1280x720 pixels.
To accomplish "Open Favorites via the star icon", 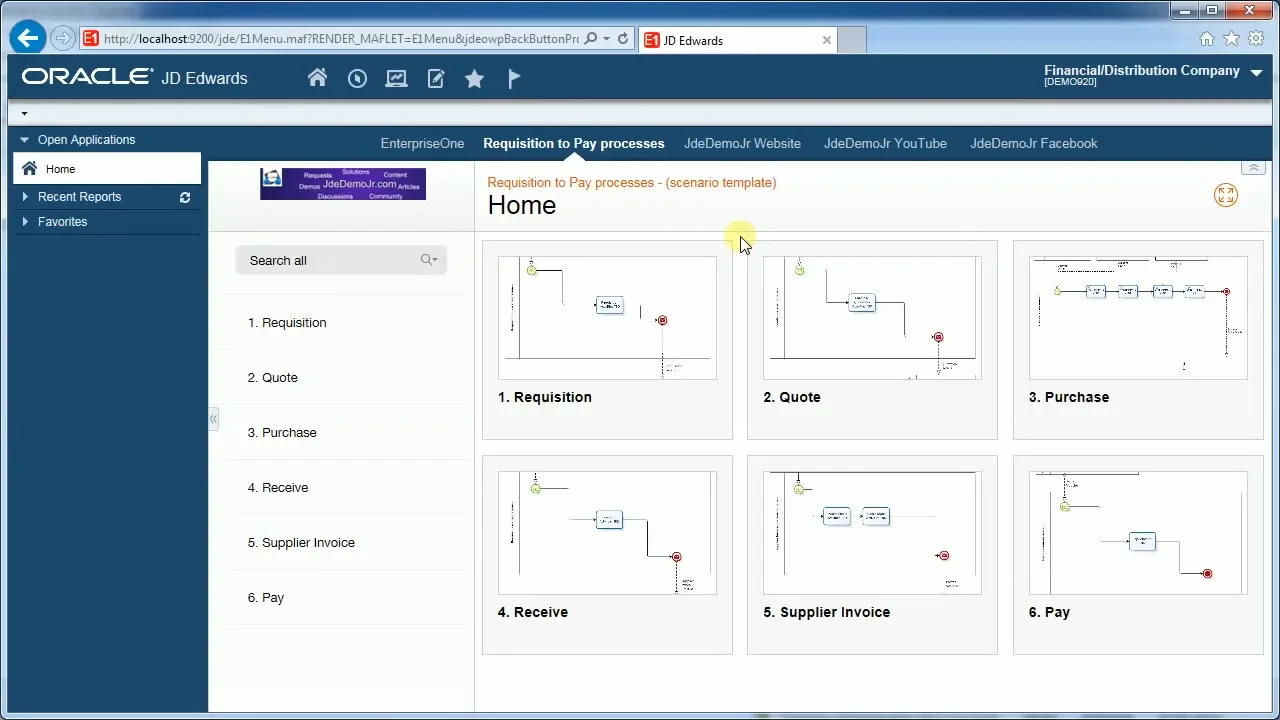I will 474,78.
